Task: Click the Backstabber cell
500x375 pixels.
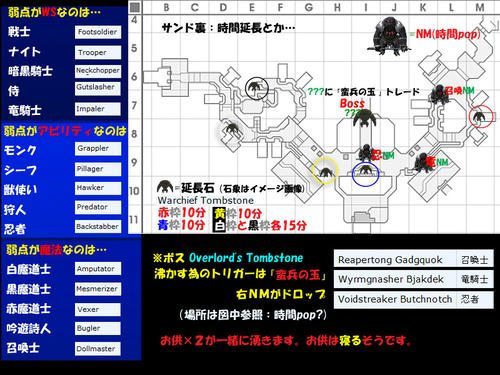Action: [x=98, y=227]
